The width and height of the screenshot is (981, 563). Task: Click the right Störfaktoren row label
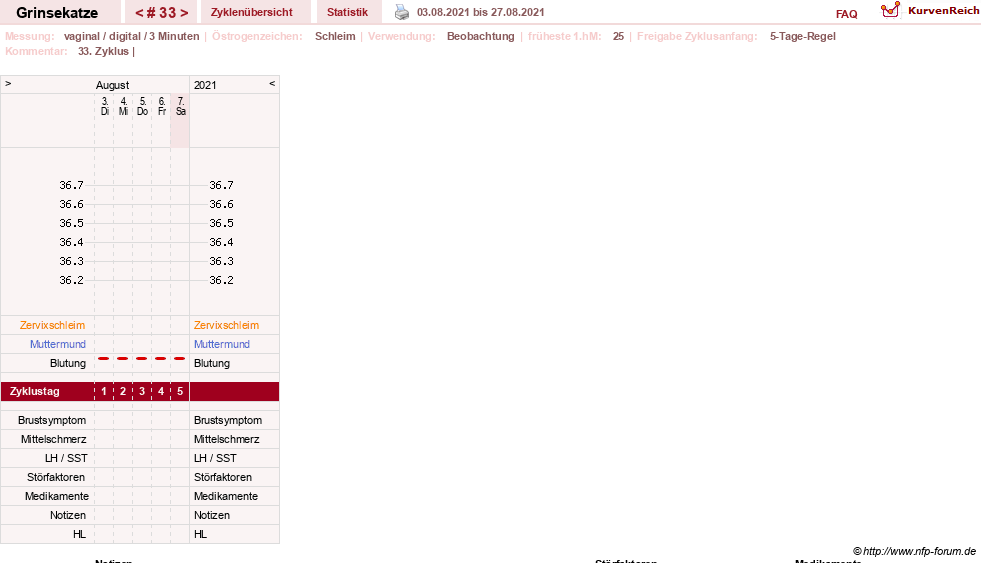pos(223,477)
